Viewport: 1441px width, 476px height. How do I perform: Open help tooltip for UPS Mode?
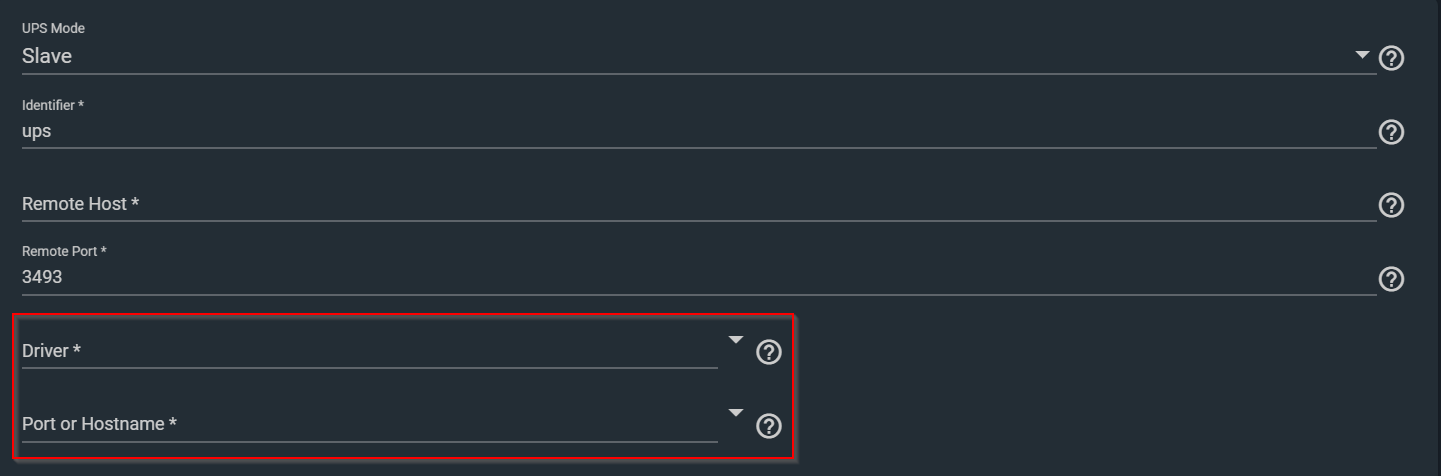(1391, 58)
